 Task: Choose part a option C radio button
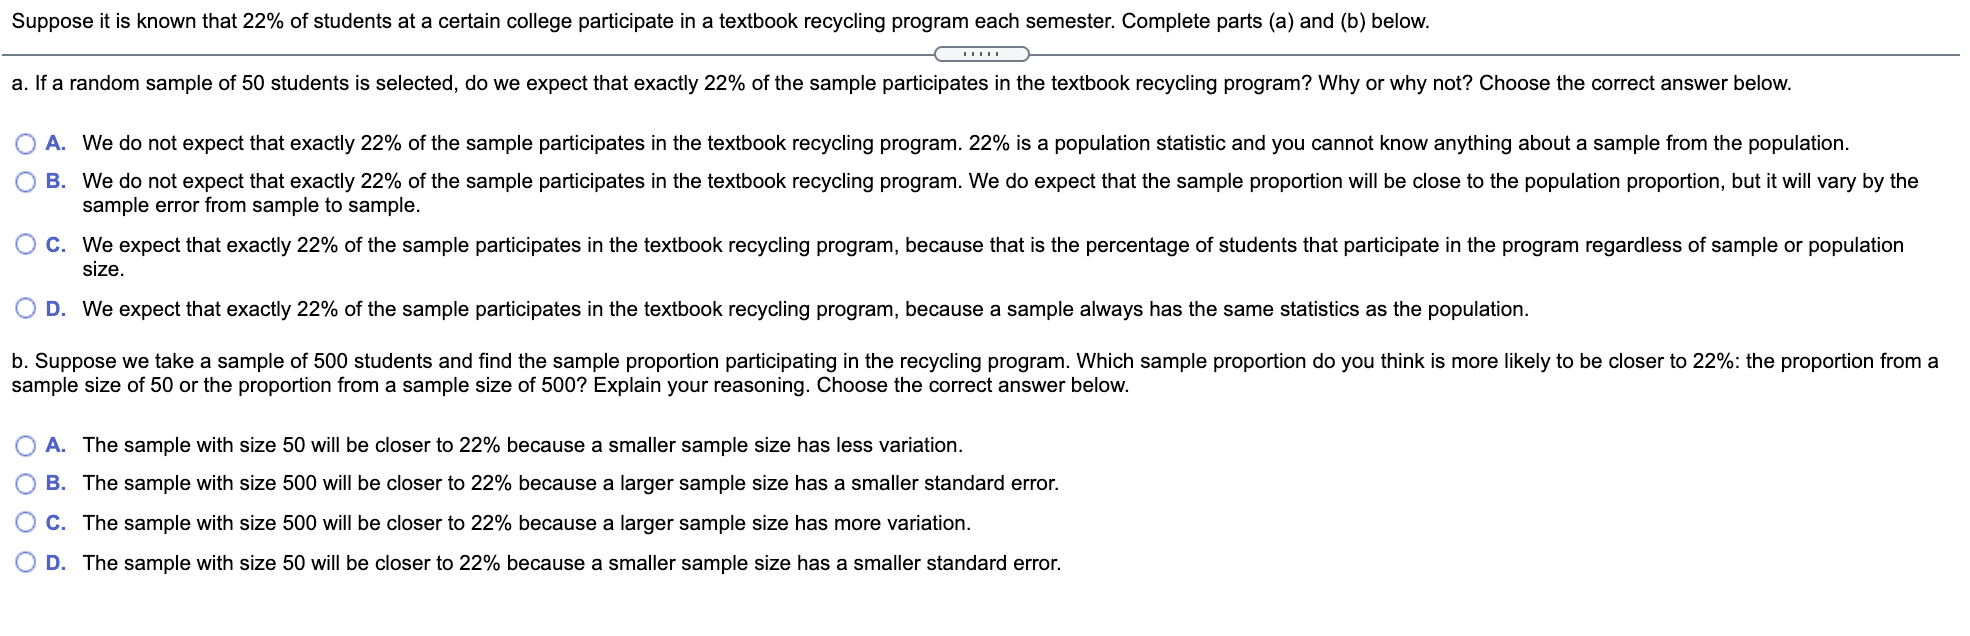[26, 246]
